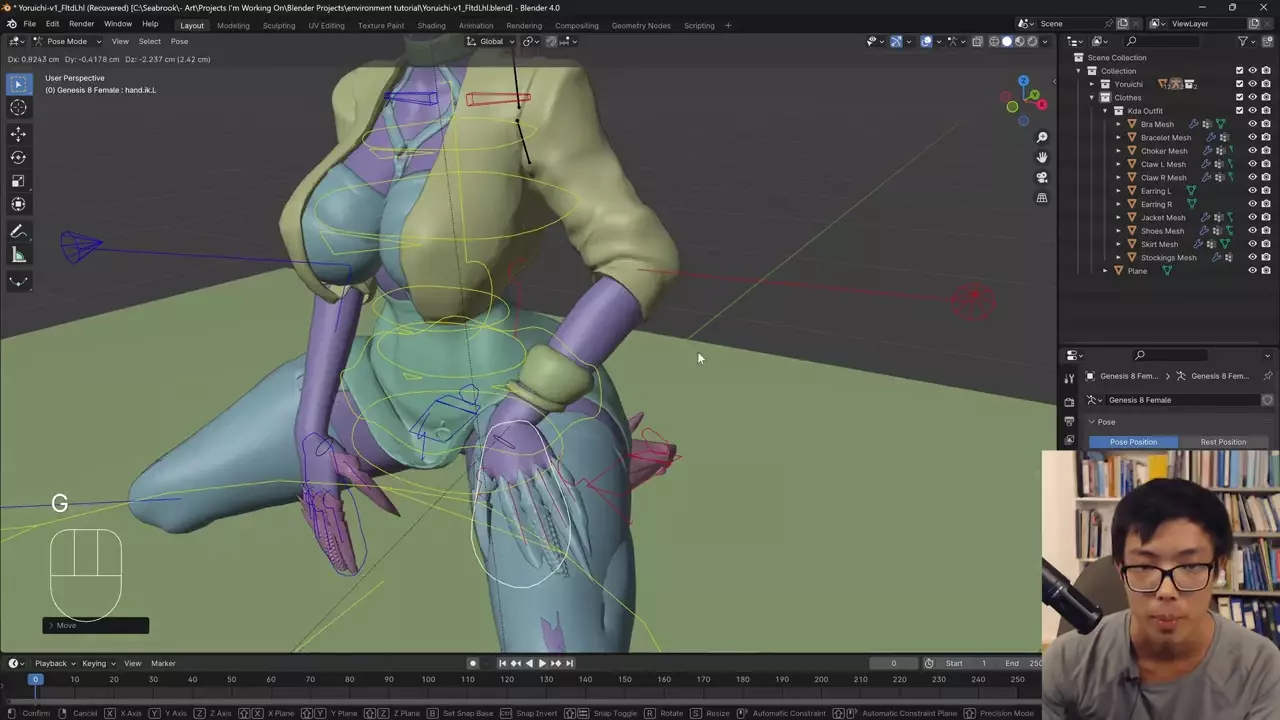Open the Keying popover in the timeline
The width and height of the screenshot is (1280, 720).
pos(98,663)
